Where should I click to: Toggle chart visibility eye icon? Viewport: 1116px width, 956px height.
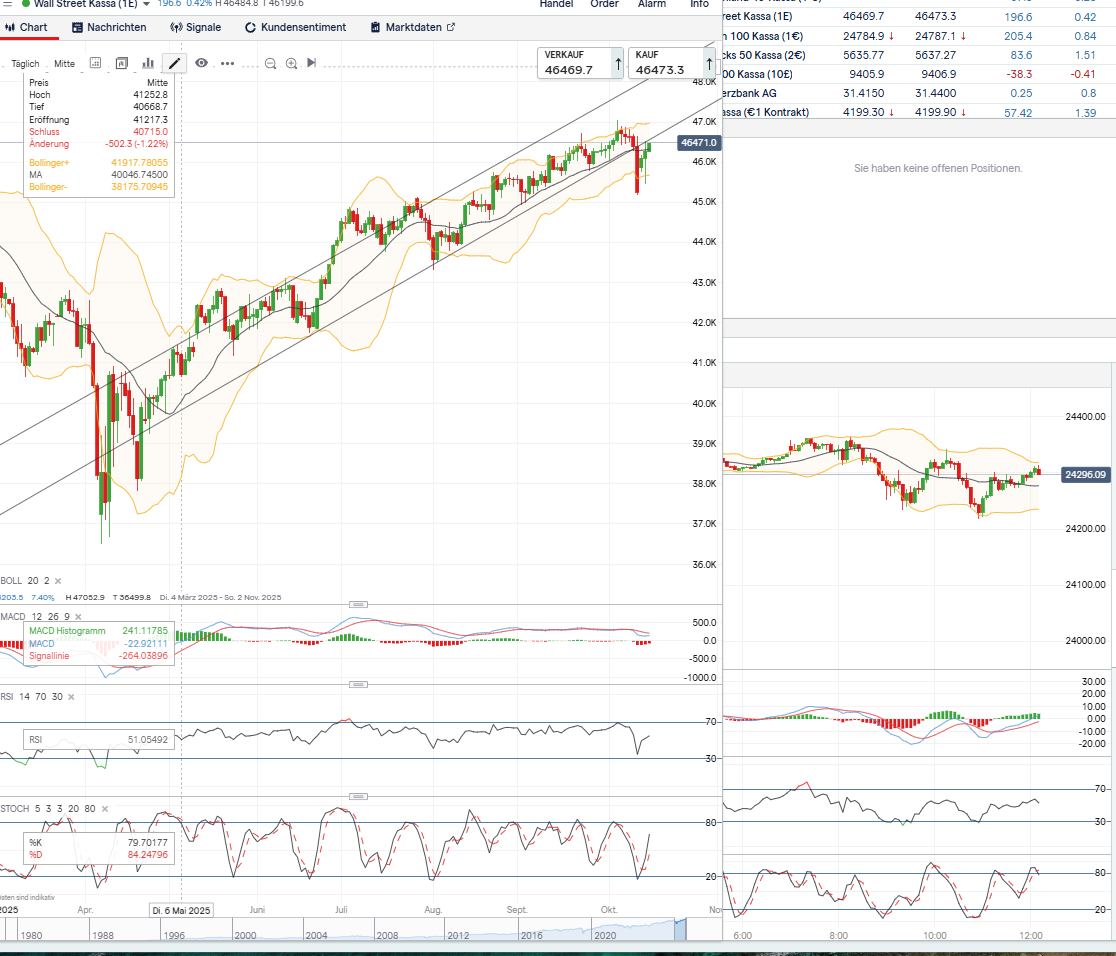[202, 63]
